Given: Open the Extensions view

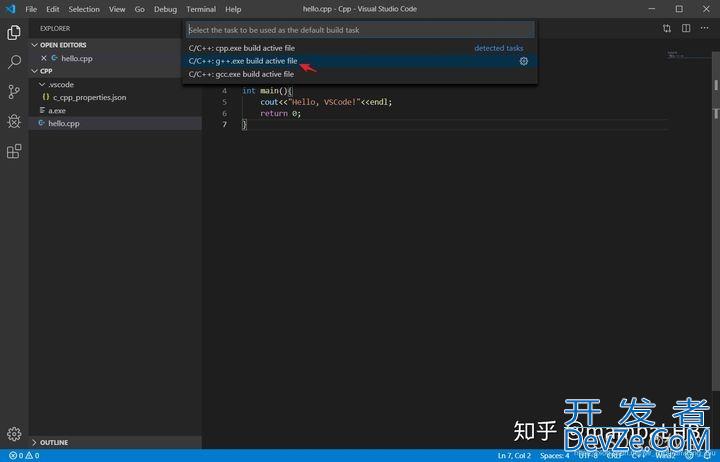Looking at the screenshot, I should pyautogui.click(x=14, y=151).
